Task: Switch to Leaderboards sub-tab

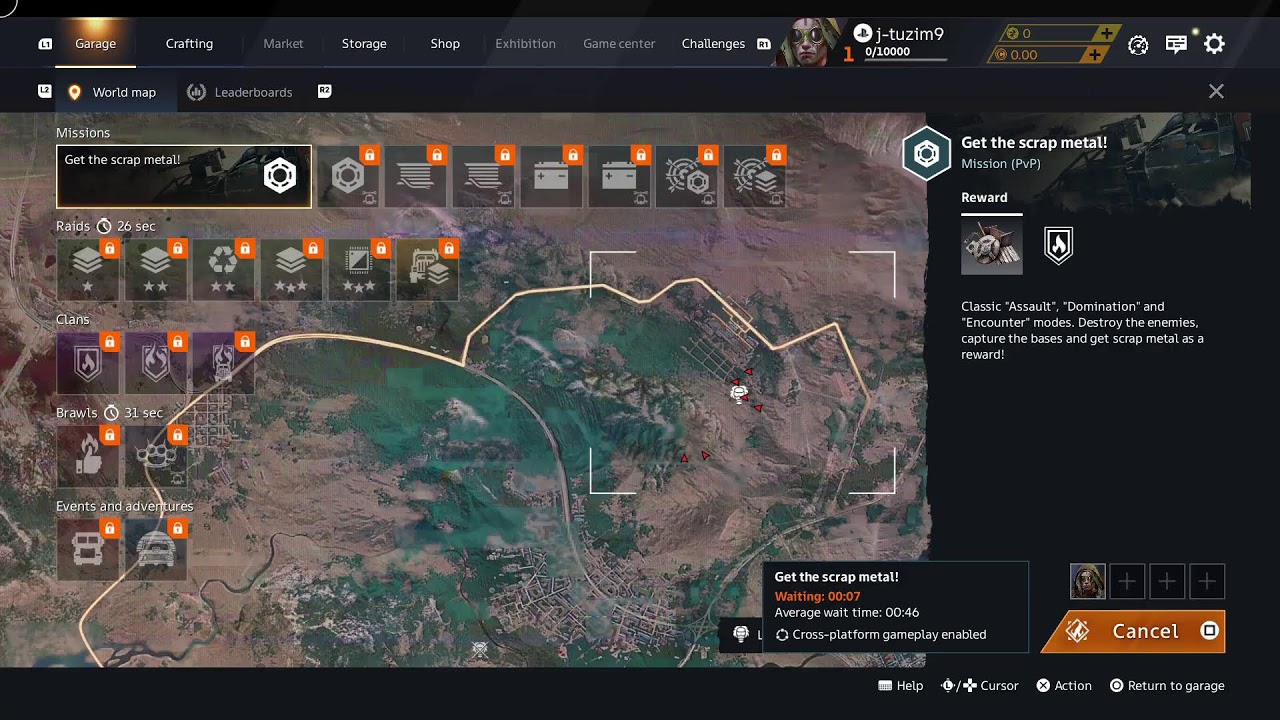Action: click(x=240, y=92)
